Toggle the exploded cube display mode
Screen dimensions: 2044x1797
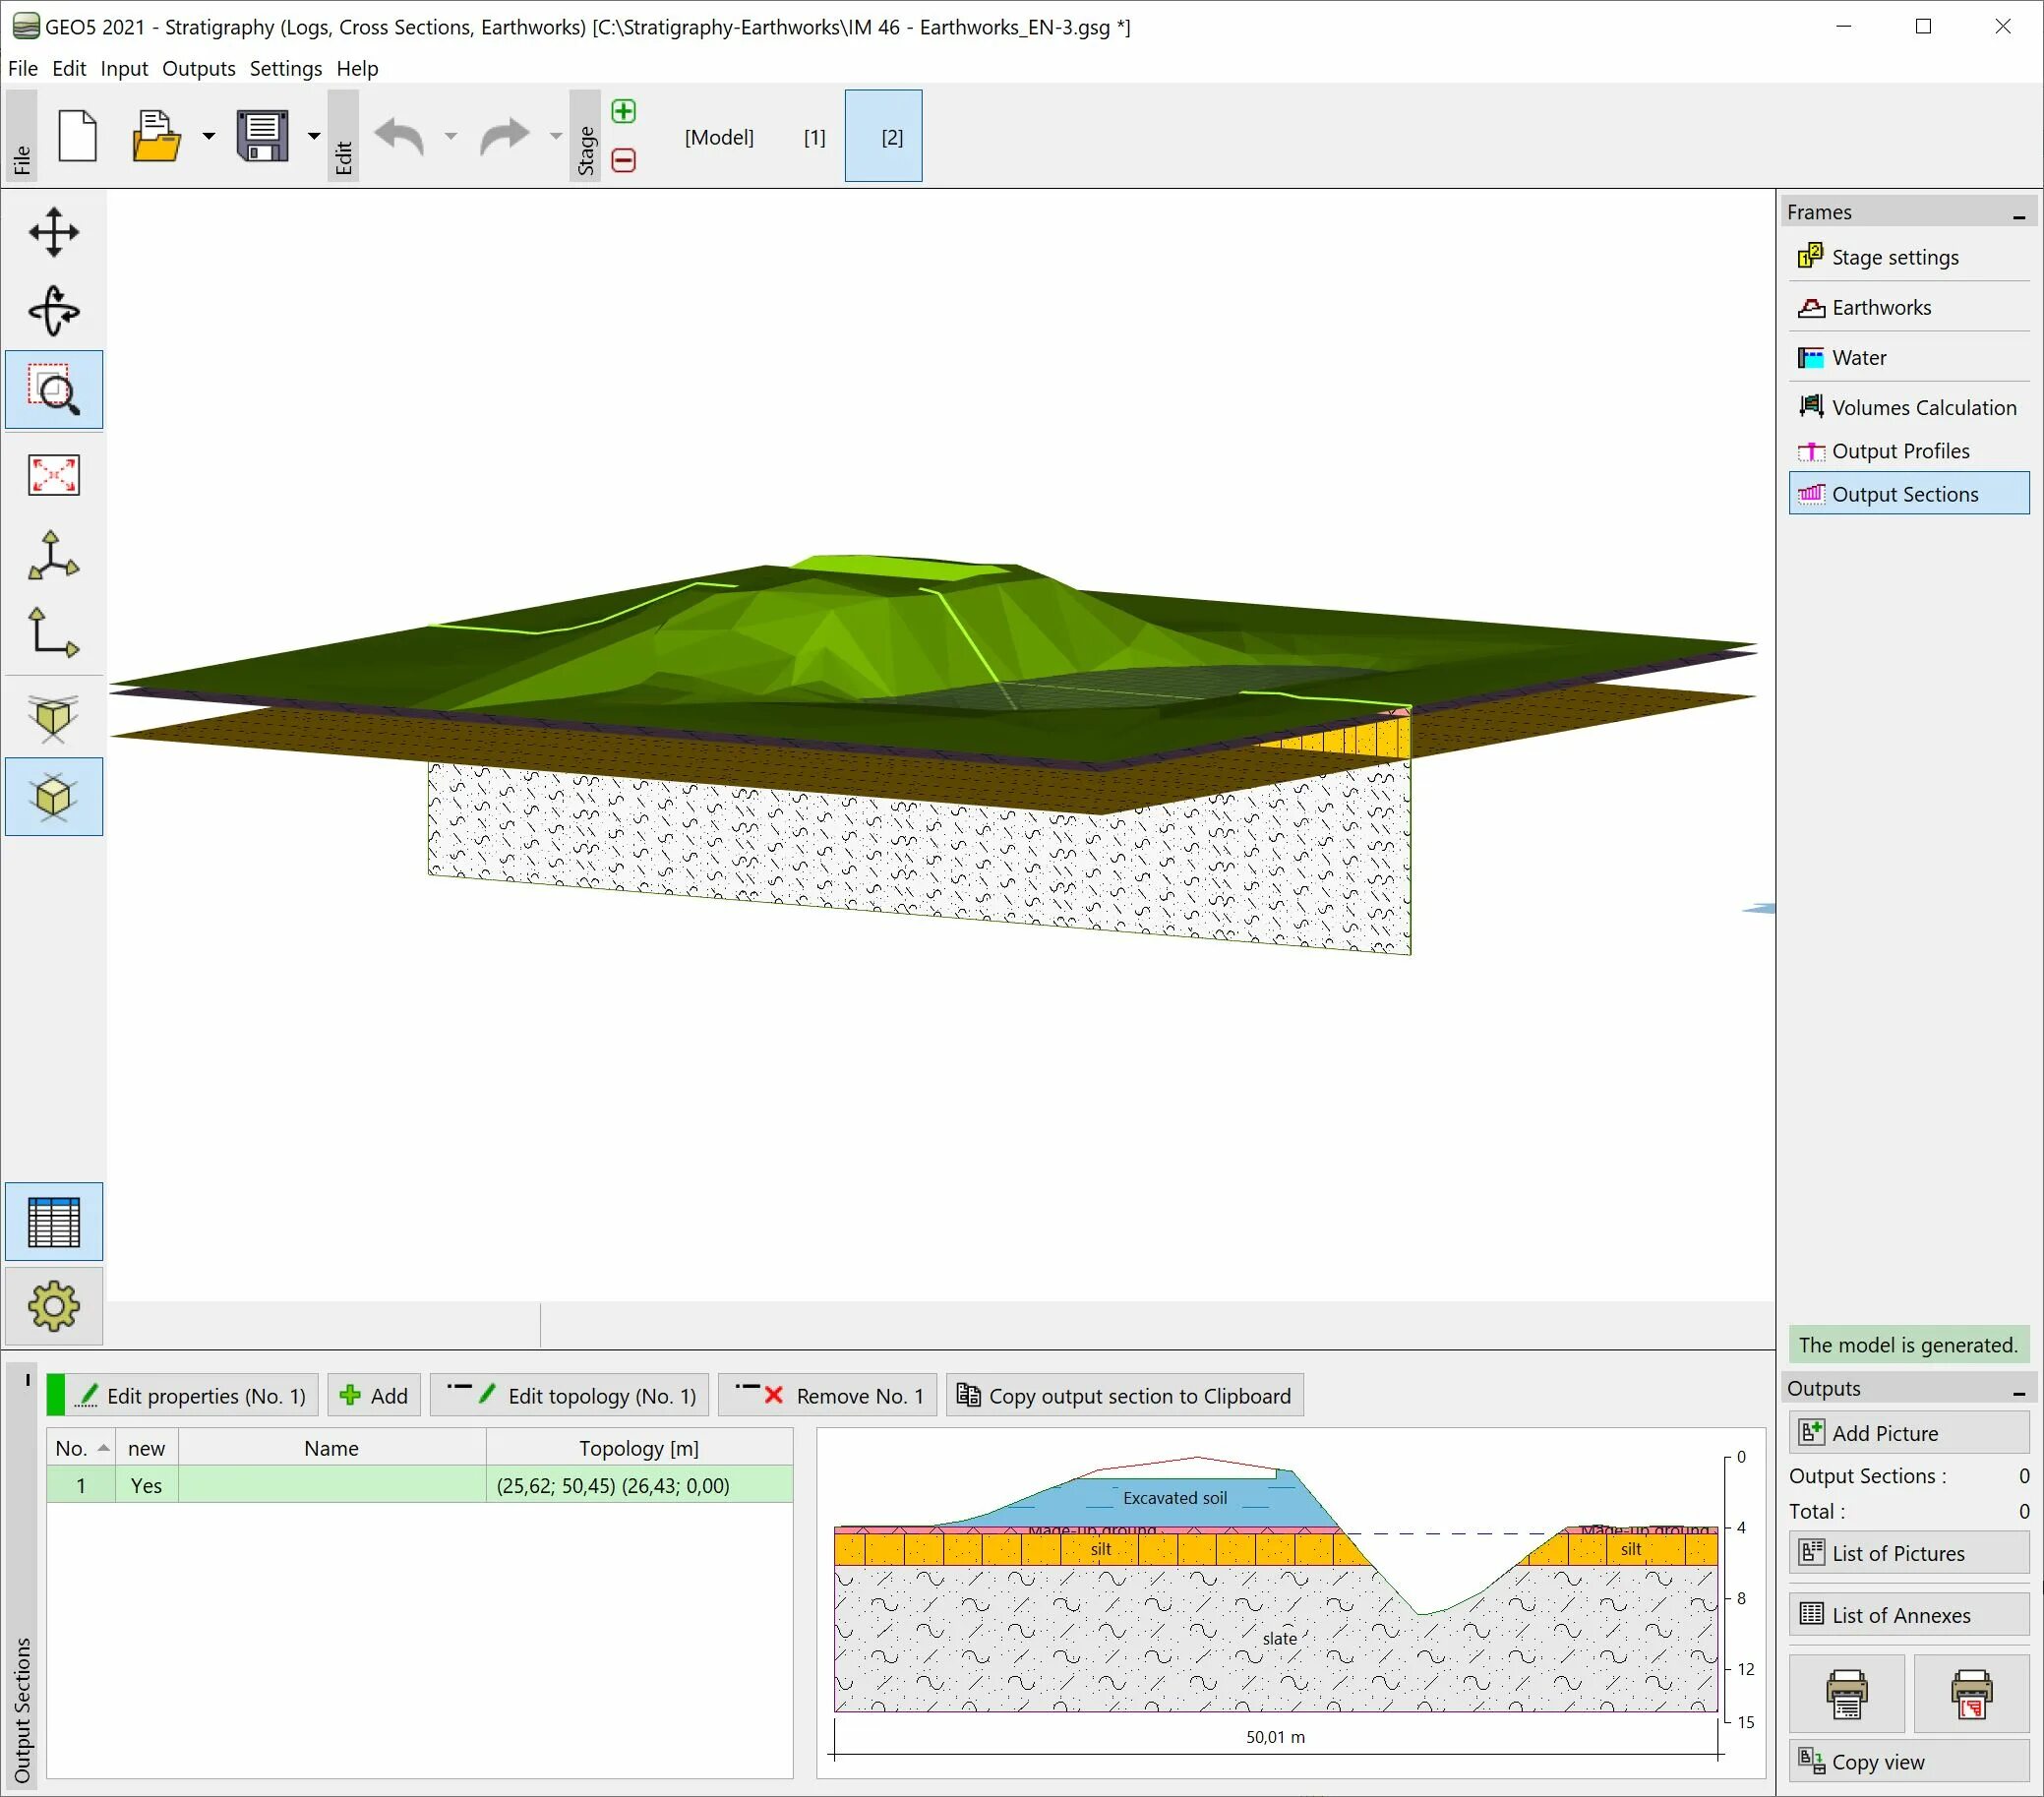[54, 717]
